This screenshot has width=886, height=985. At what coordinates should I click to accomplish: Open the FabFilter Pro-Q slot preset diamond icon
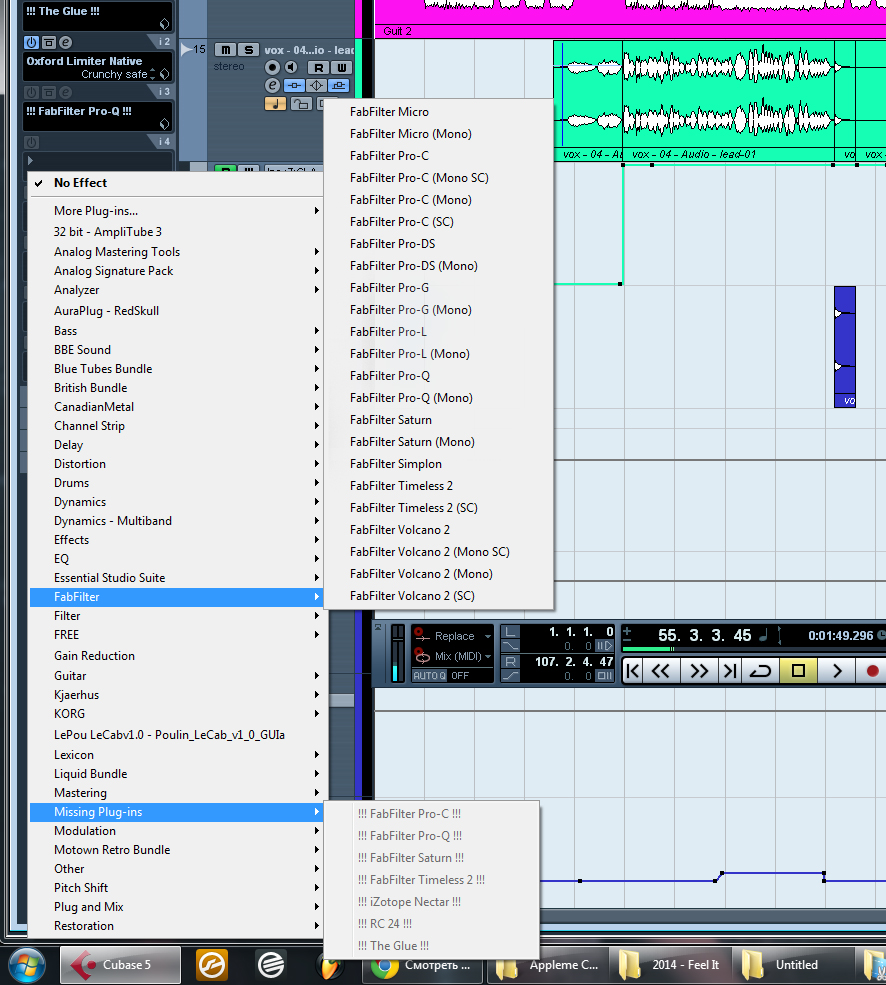click(164, 124)
